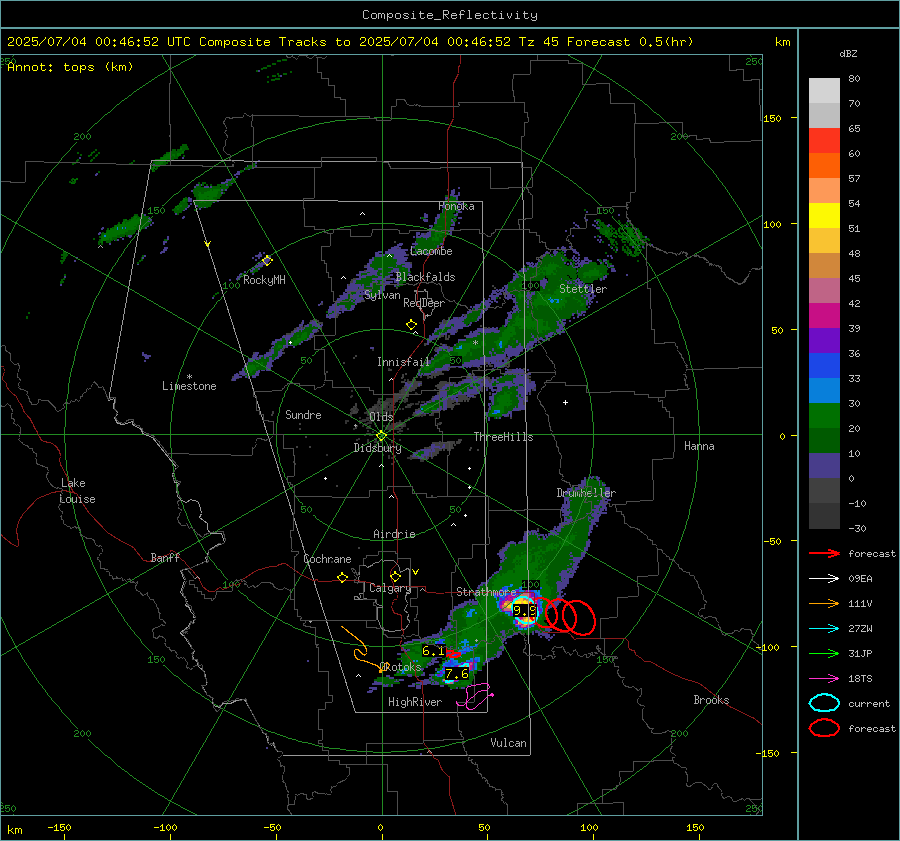900x841 pixels.
Task: Click the HighRiver city label
Action: coord(414,702)
